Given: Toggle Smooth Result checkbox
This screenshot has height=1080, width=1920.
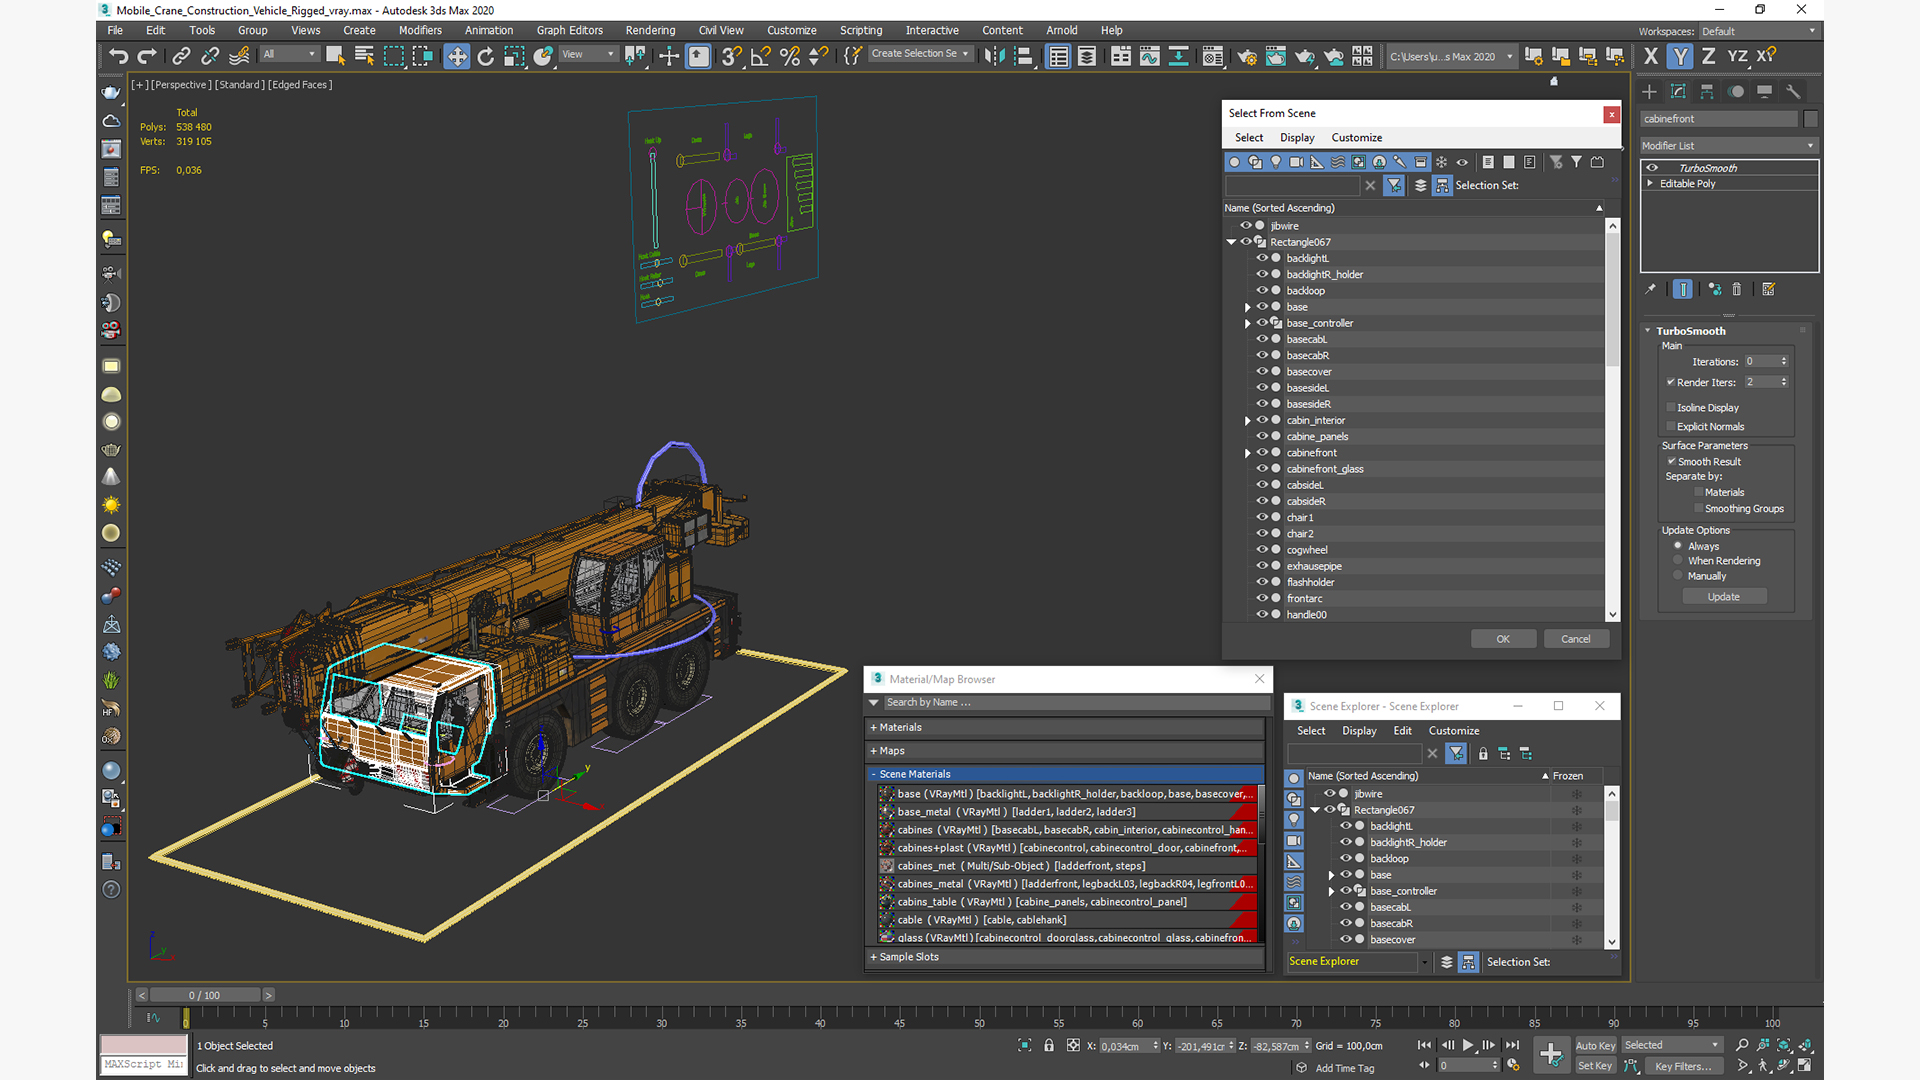Looking at the screenshot, I should coord(1671,461).
